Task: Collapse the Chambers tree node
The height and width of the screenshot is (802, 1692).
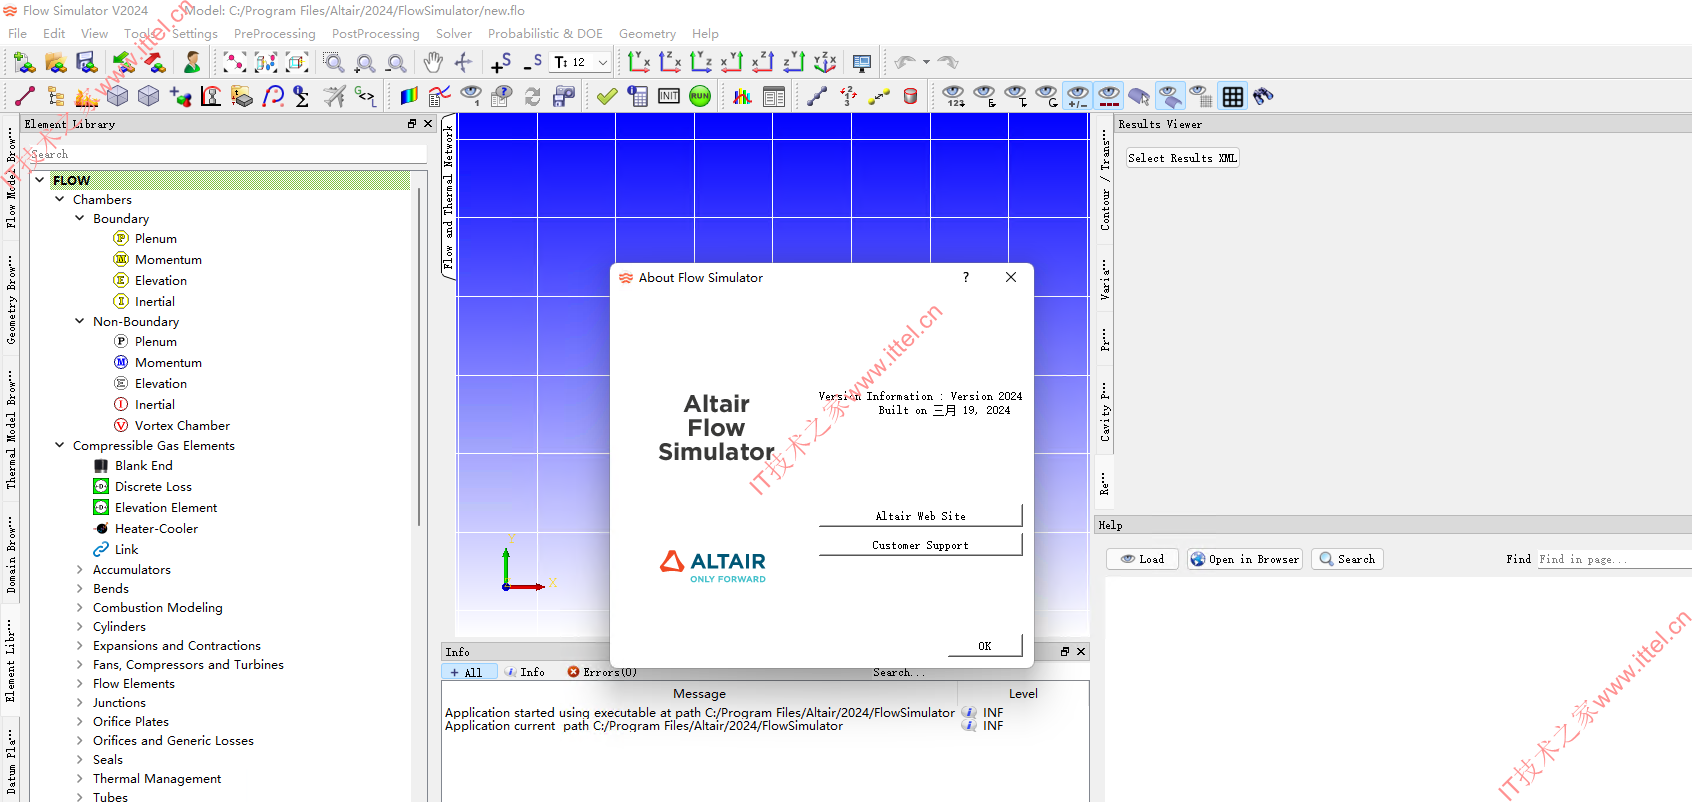Action: pyautogui.click(x=60, y=199)
